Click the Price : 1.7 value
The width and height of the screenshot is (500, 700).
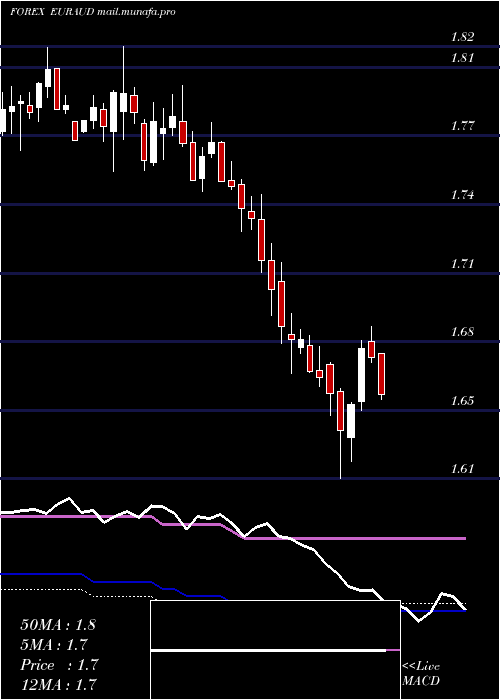[59, 665]
